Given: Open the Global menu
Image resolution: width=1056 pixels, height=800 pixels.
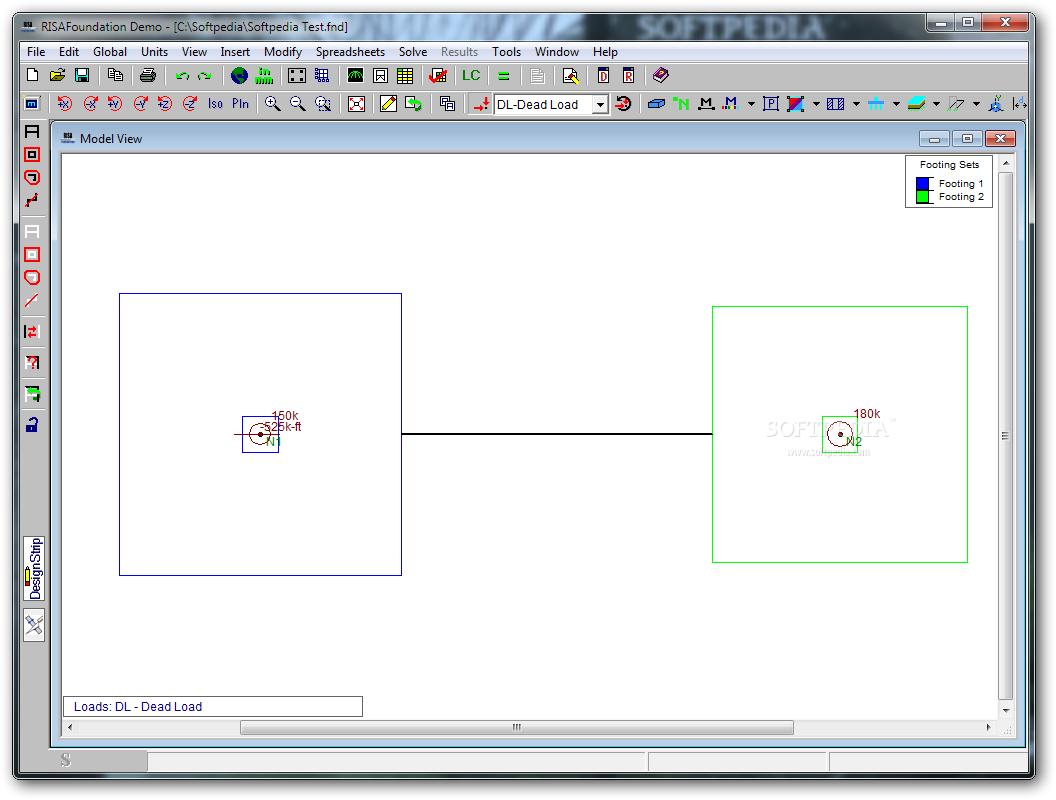Looking at the screenshot, I should [x=110, y=52].
